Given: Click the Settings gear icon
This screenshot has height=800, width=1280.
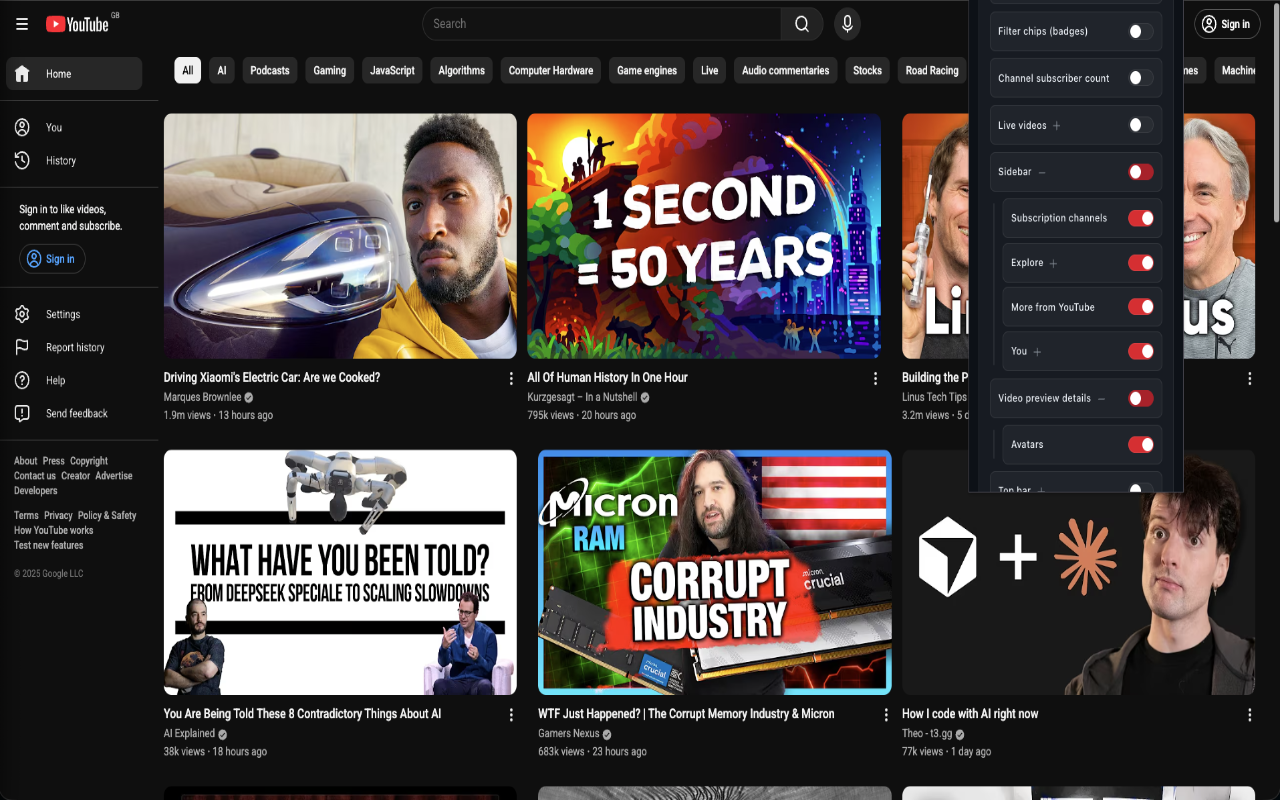Looking at the screenshot, I should click(22, 314).
